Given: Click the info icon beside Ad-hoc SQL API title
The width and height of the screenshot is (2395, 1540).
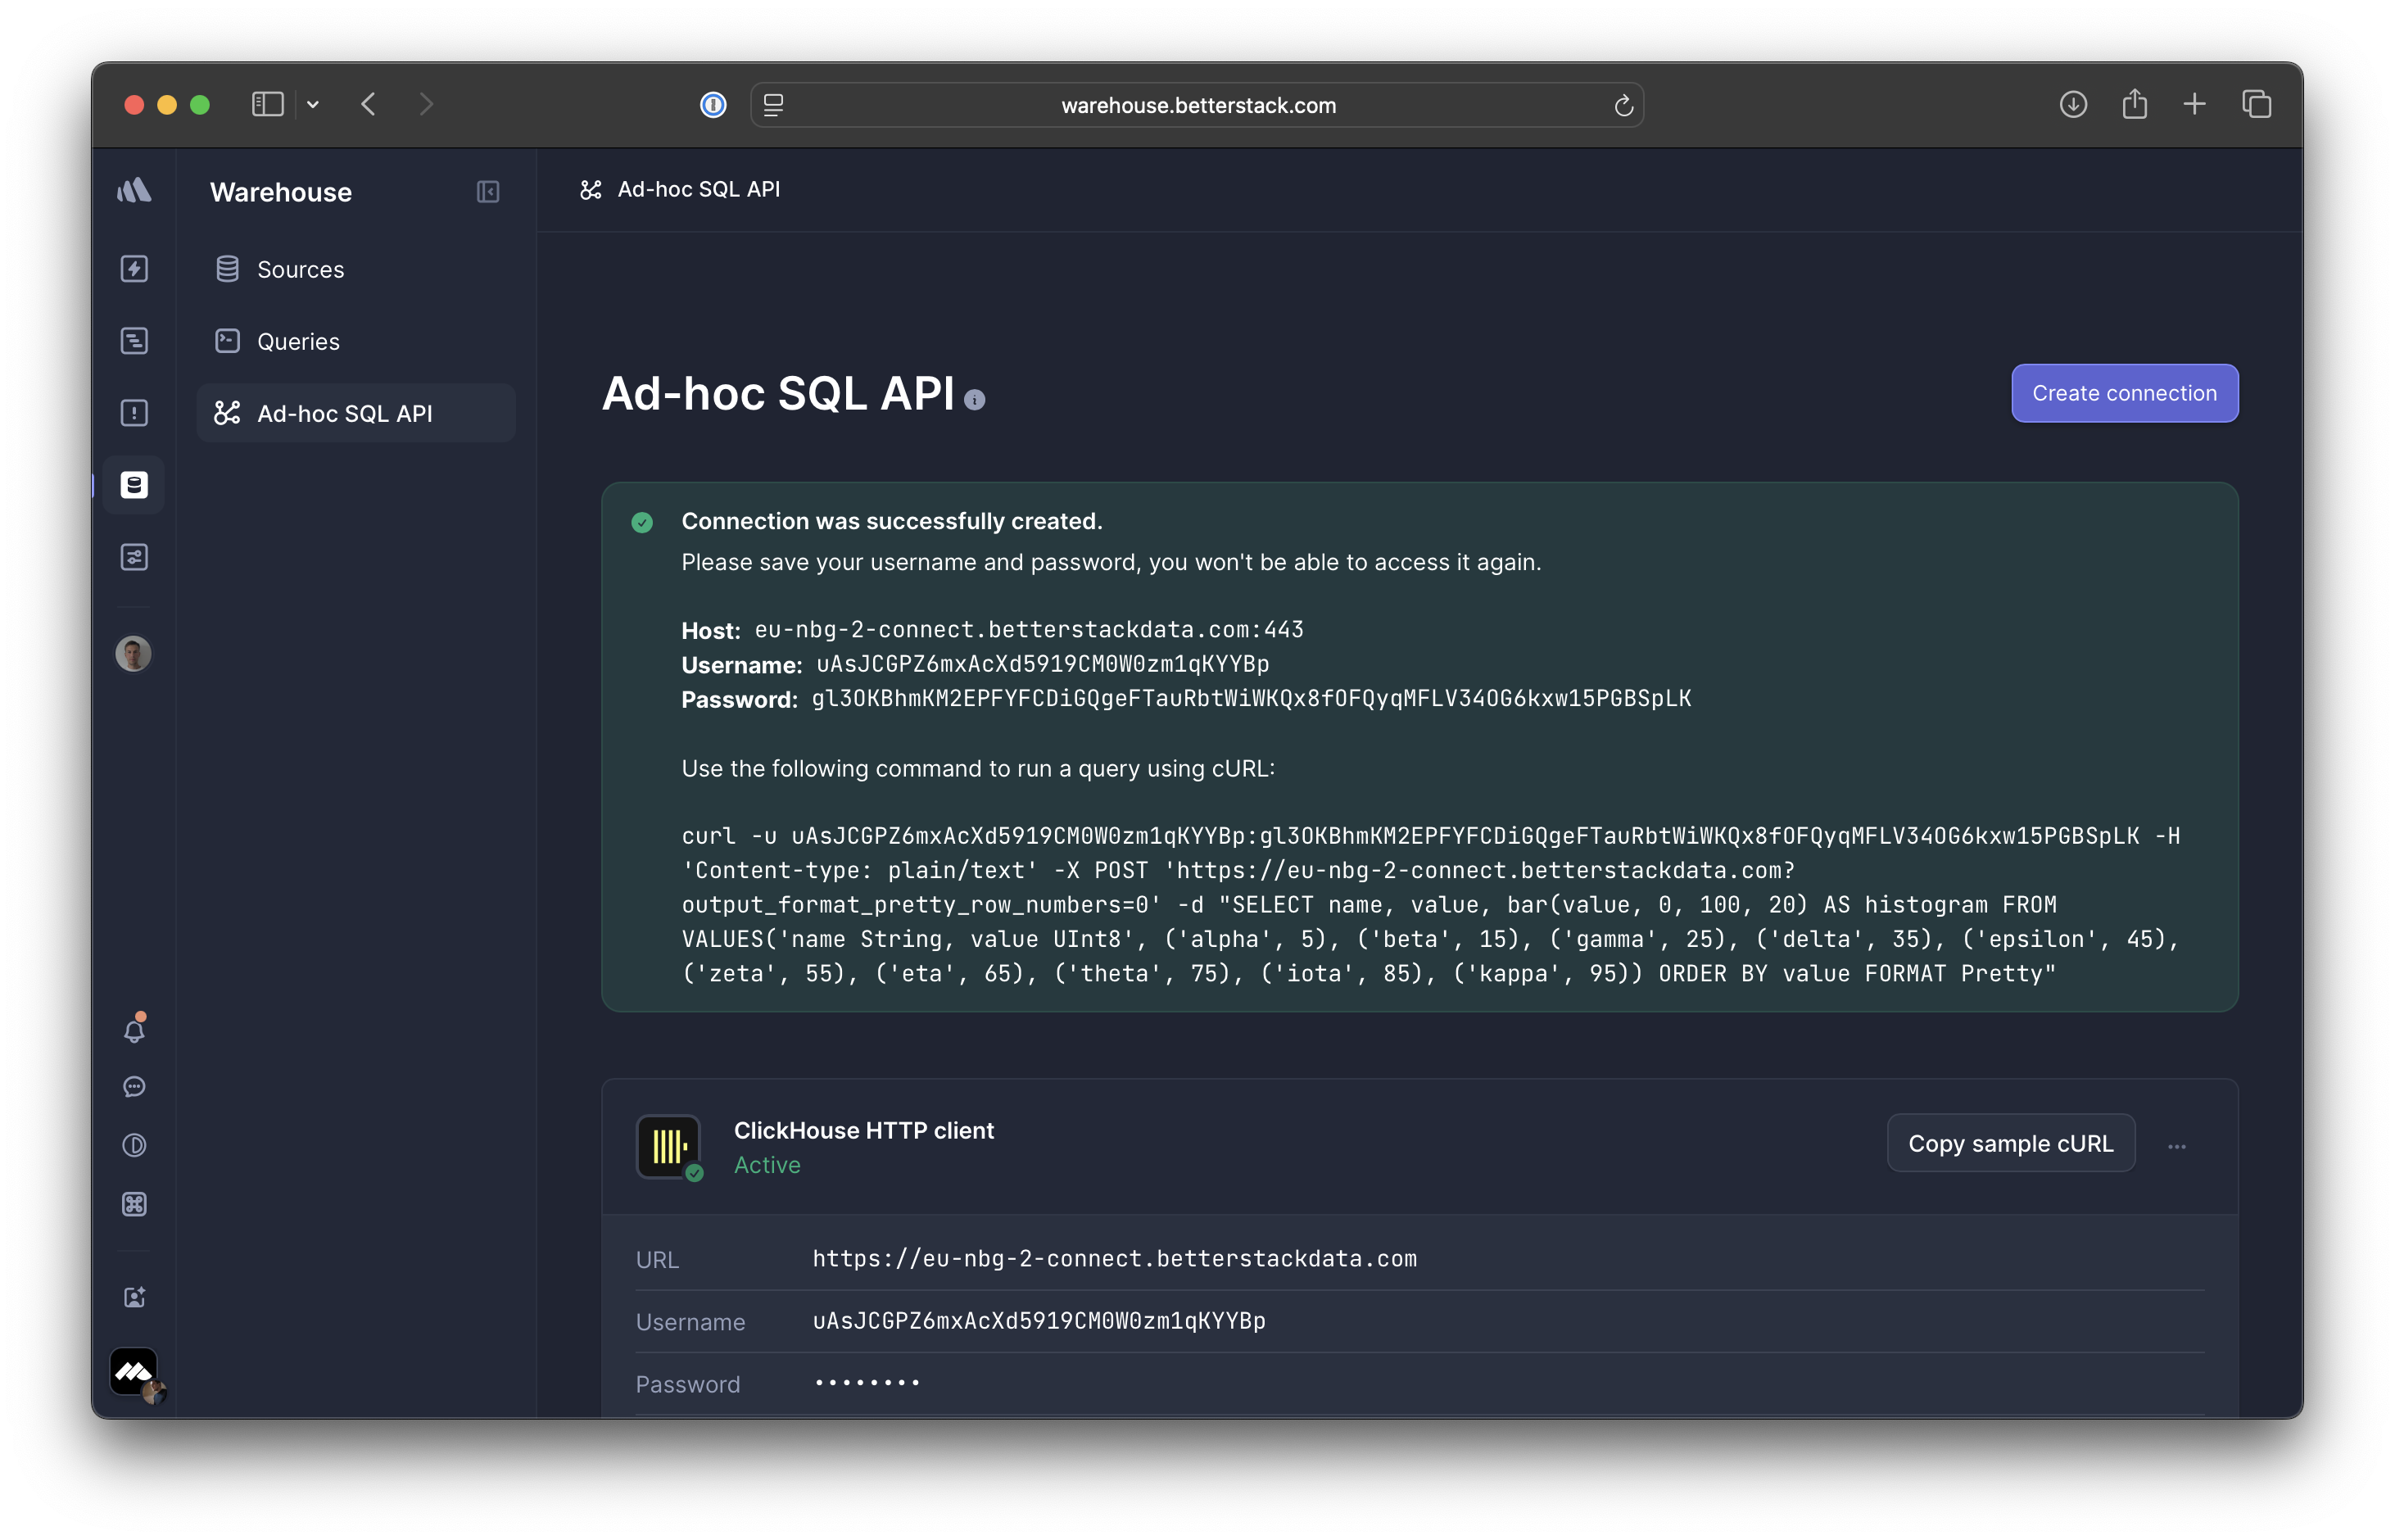Looking at the screenshot, I should click(x=974, y=400).
